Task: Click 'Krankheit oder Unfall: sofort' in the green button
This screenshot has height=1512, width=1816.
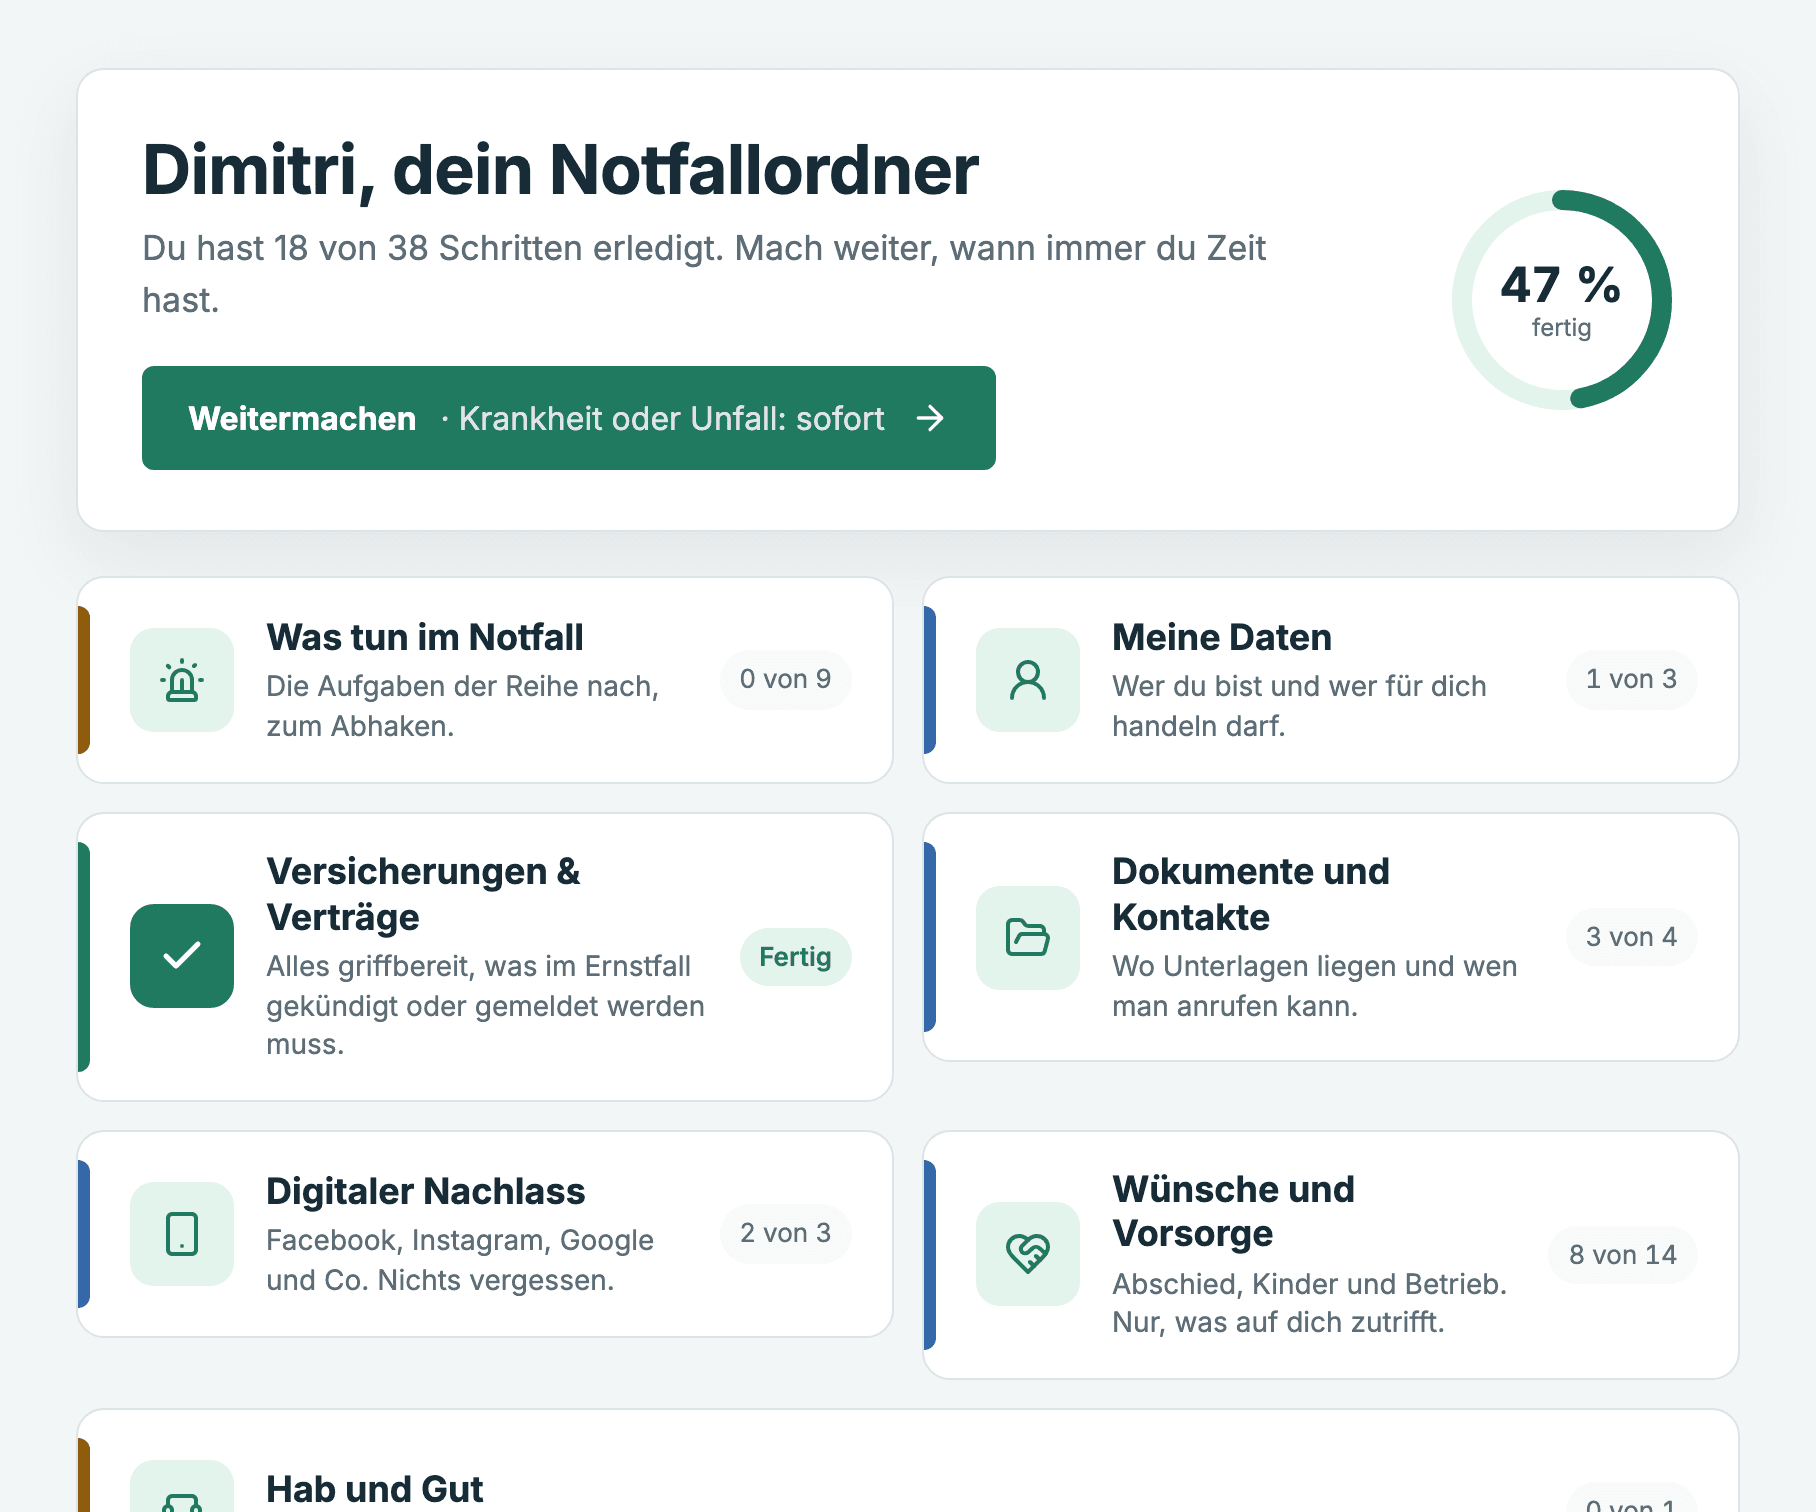Action: [x=672, y=418]
